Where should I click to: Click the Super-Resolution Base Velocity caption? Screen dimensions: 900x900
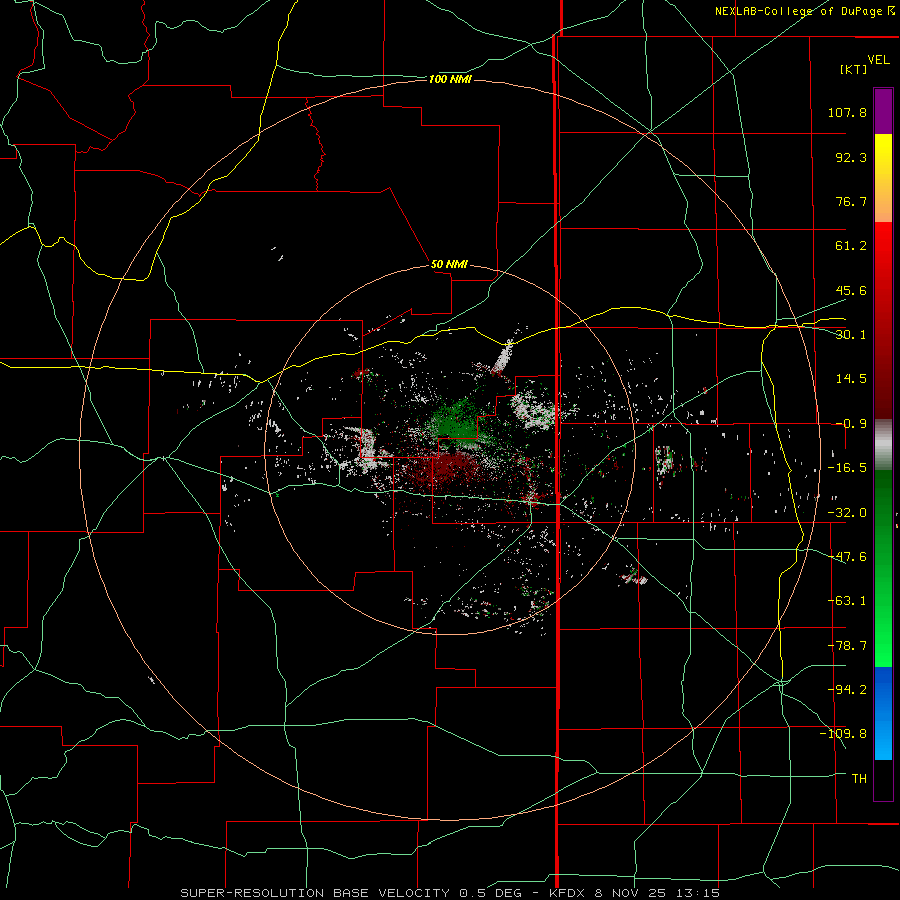pyautogui.click(x=450, y=893)
